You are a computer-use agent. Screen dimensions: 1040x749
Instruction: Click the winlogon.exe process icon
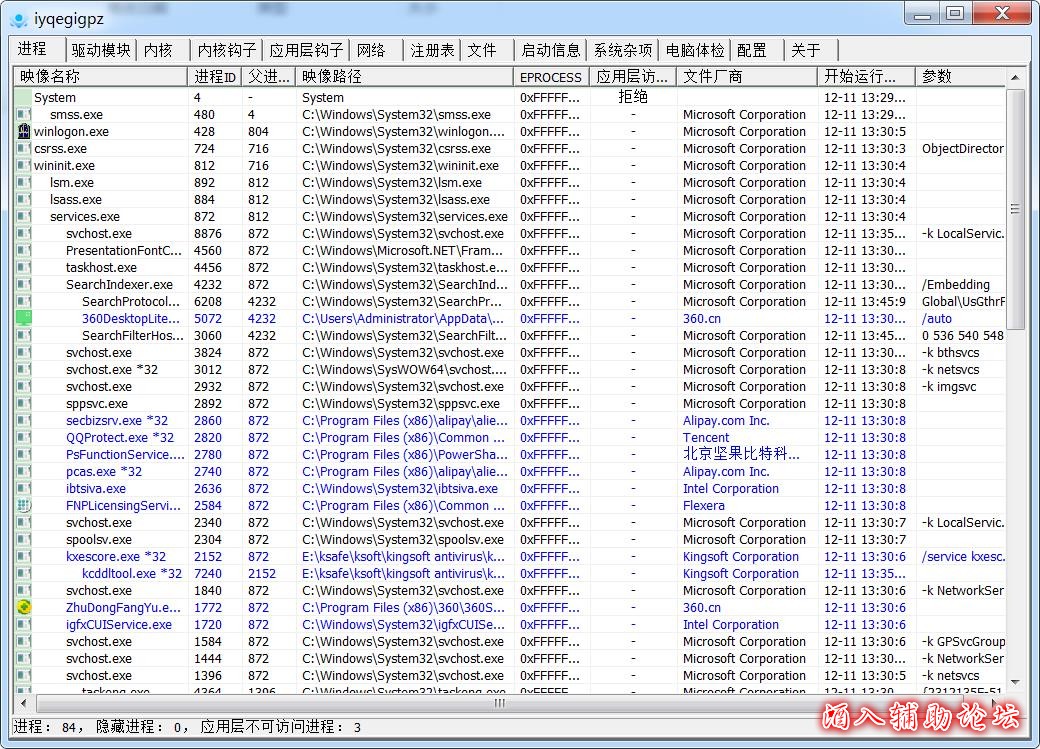click(24, 132)
